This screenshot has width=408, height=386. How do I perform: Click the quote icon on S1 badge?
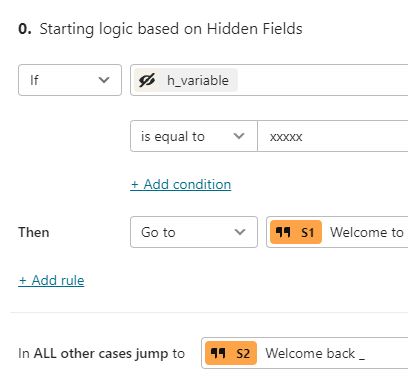[283, 232]
